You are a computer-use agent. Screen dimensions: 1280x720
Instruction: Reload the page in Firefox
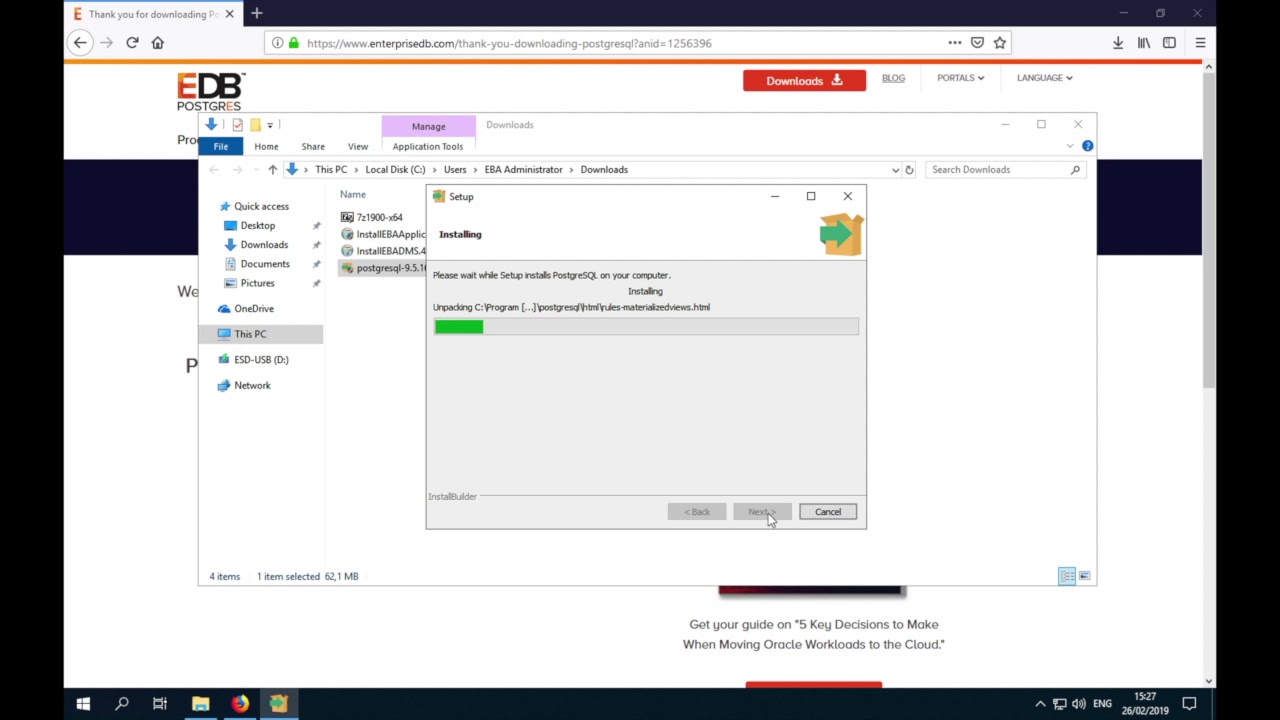(132, 43)
